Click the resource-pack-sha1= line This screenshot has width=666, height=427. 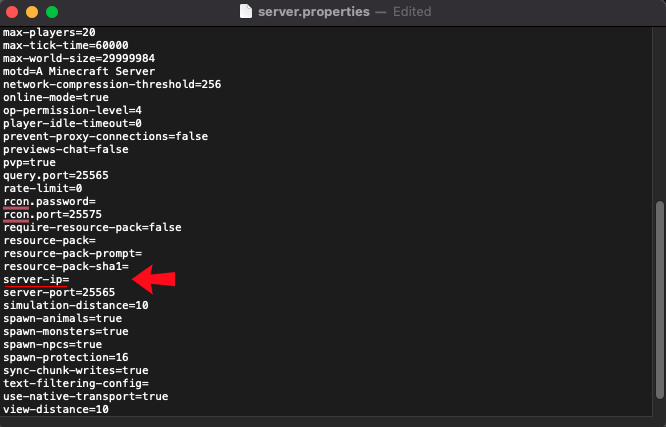pos(65,266)
